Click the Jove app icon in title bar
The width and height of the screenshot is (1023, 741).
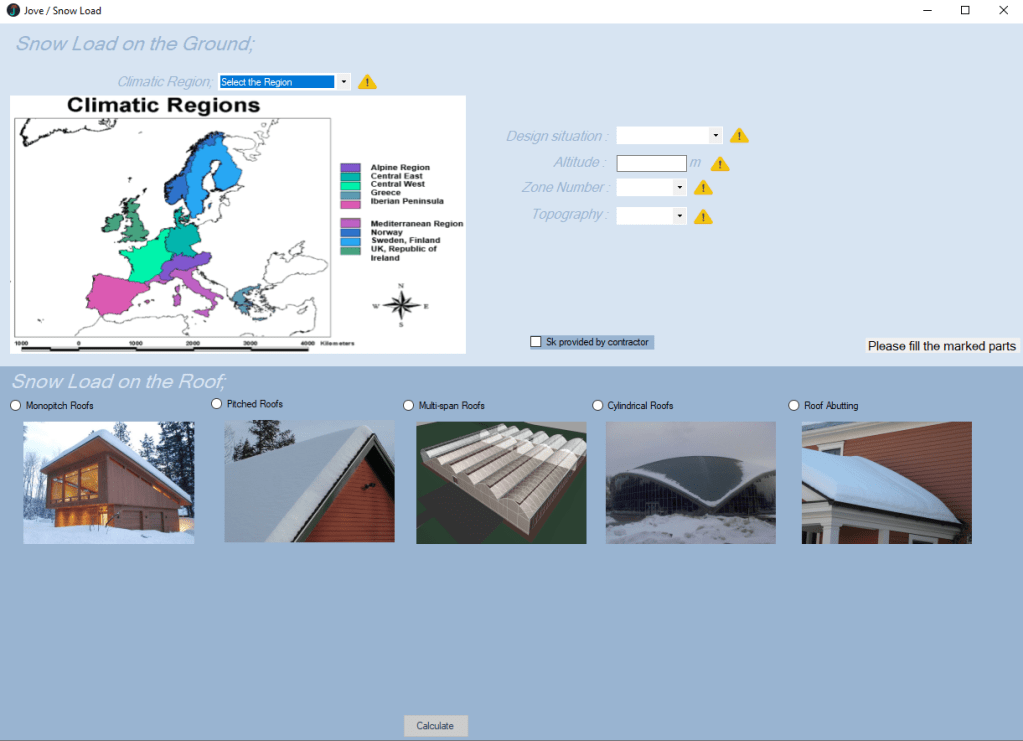(x=13, y=10)
